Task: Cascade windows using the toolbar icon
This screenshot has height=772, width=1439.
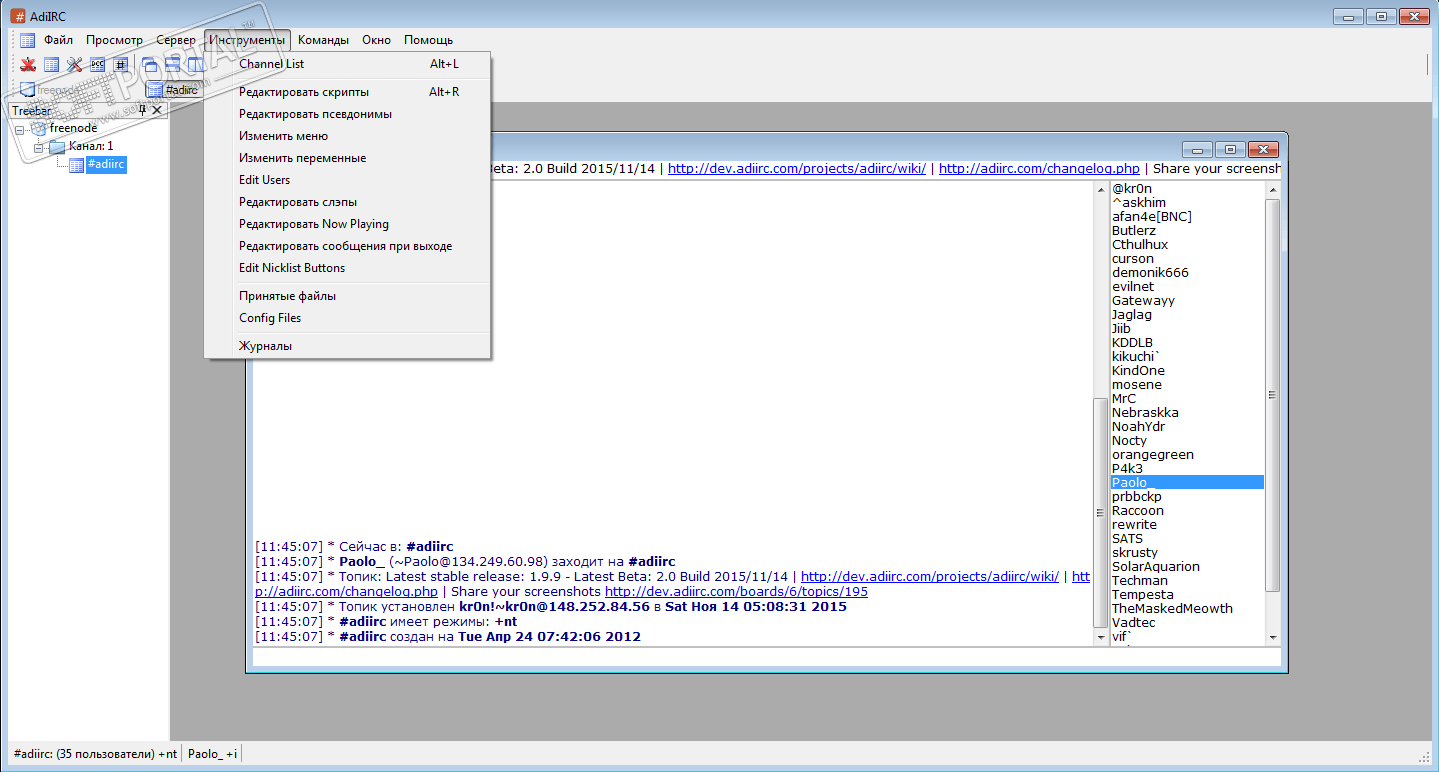Action: pyautogui.click(x=149, y=65)
